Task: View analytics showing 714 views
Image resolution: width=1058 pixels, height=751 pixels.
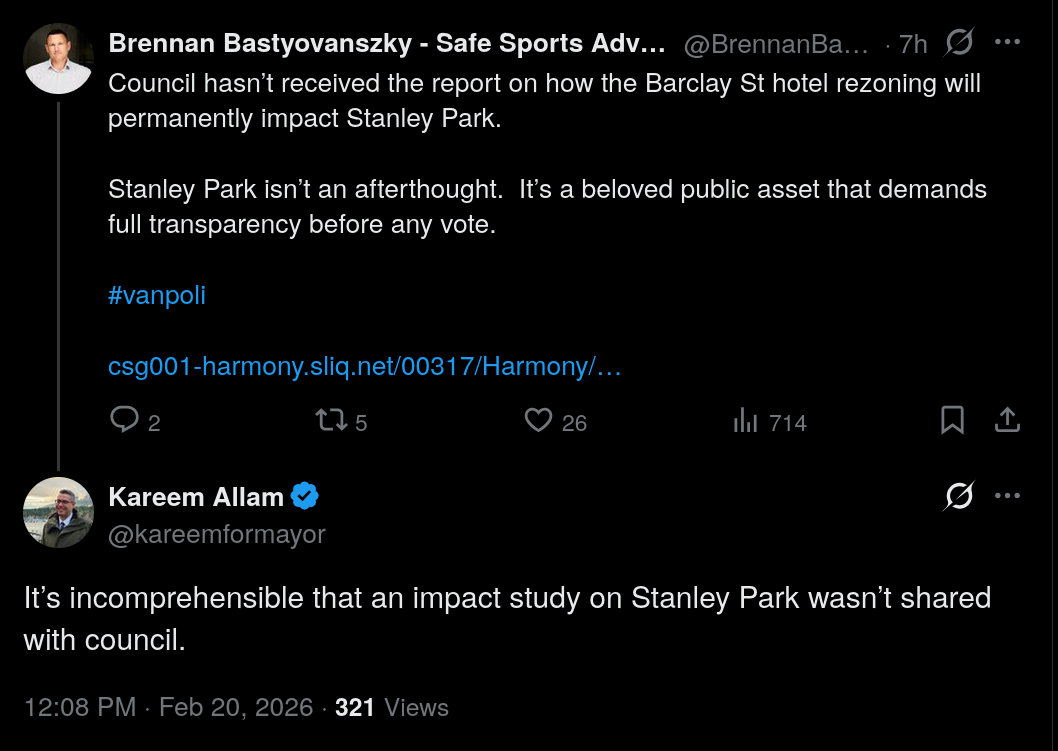Action: 746,421
